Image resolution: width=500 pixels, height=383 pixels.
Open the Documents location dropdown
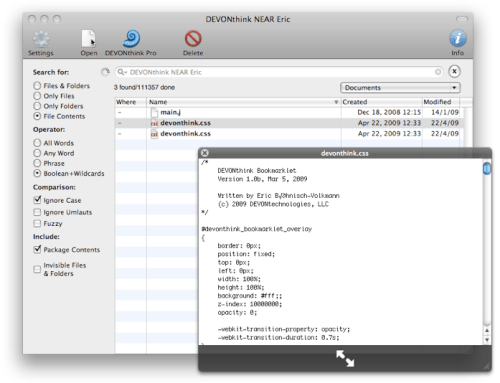[400, 88]
